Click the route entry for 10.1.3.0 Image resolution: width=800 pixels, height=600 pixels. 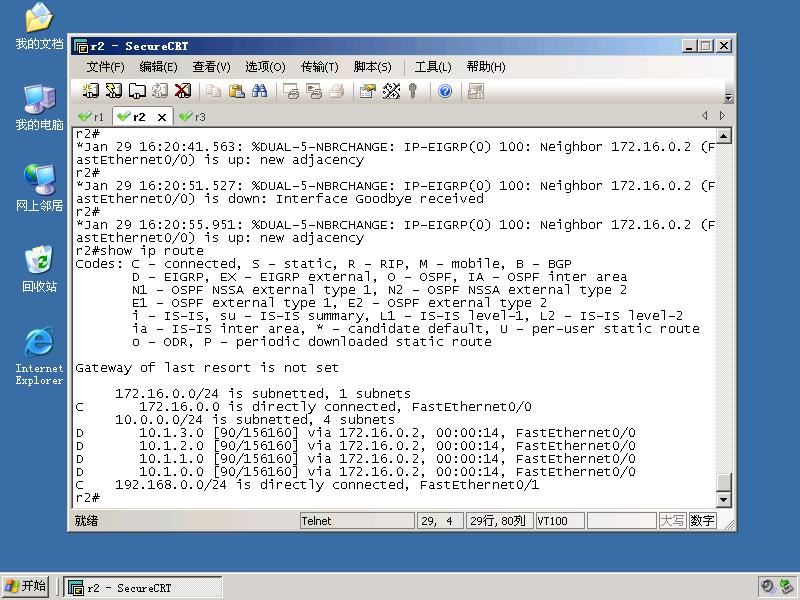tap(356, 433)
